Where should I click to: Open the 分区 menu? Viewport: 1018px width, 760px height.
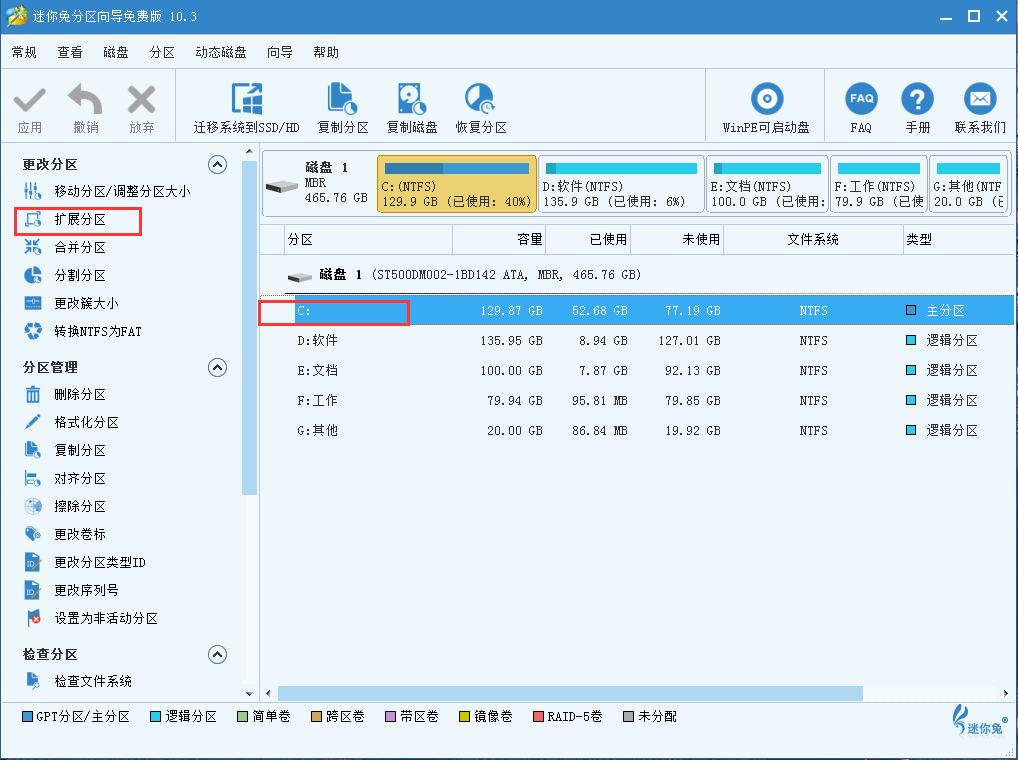click(x=162, y=52)
